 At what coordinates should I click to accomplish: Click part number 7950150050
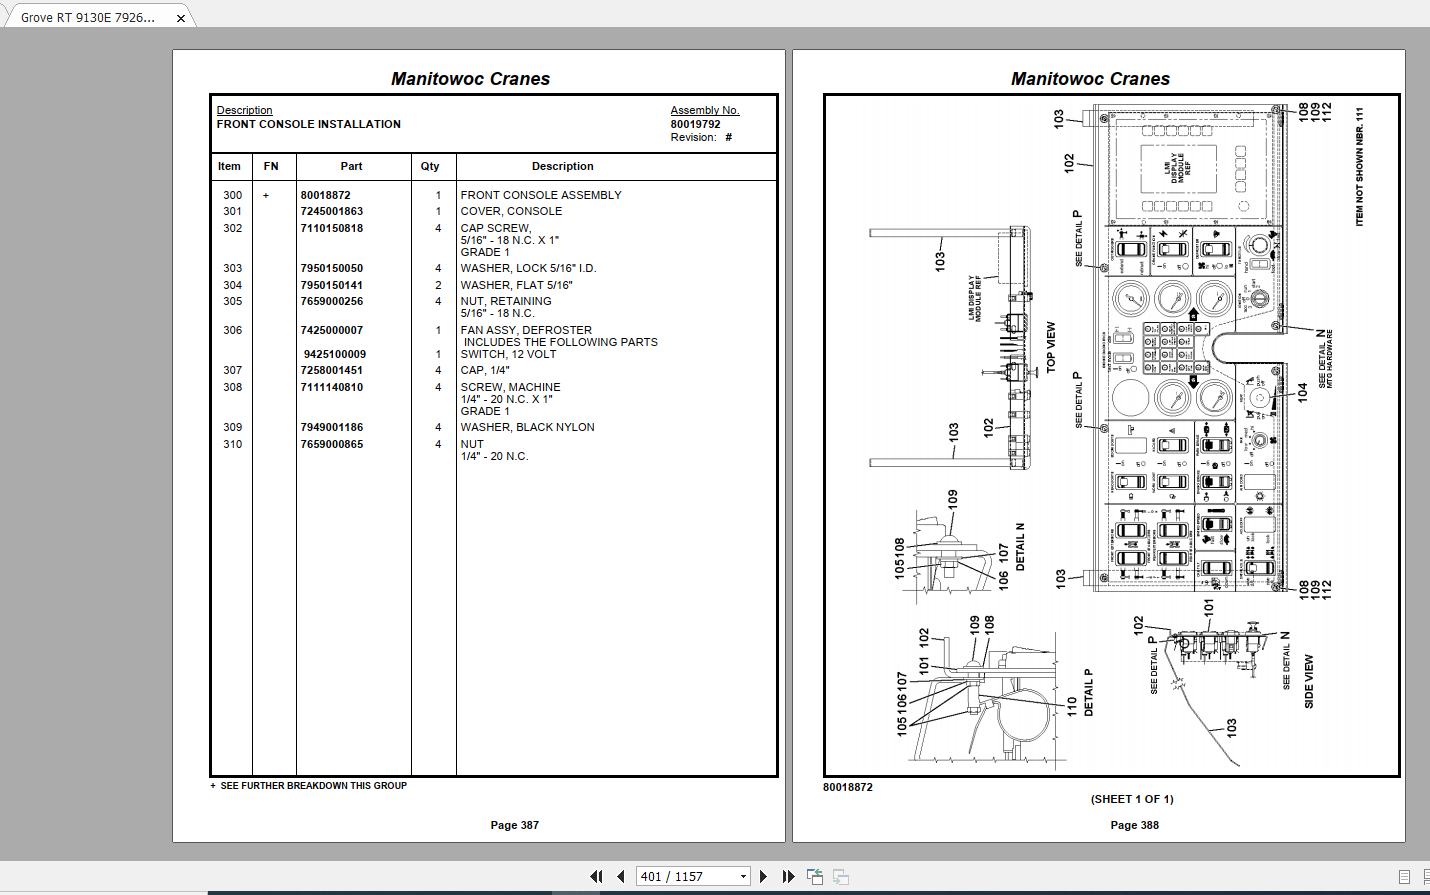point(332,268)
